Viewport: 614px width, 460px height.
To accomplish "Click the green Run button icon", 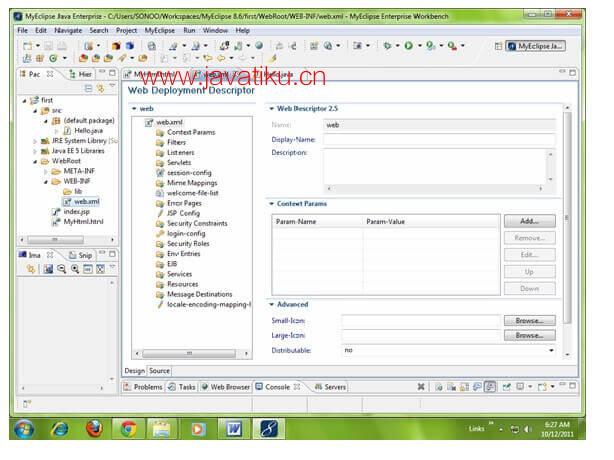I will pos(408,46).
